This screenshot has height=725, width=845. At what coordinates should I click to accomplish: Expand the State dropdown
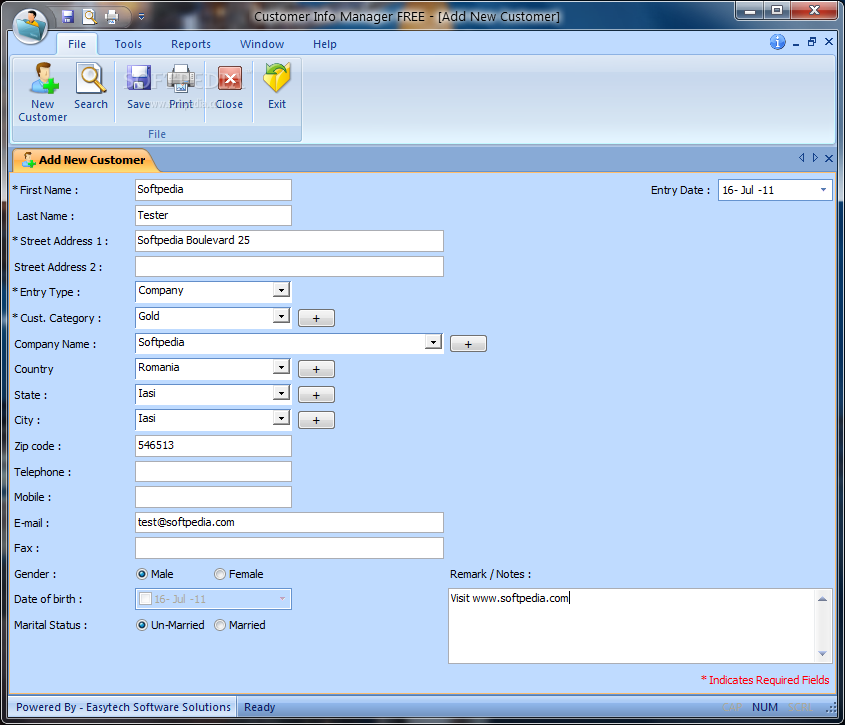coord(281,393)
